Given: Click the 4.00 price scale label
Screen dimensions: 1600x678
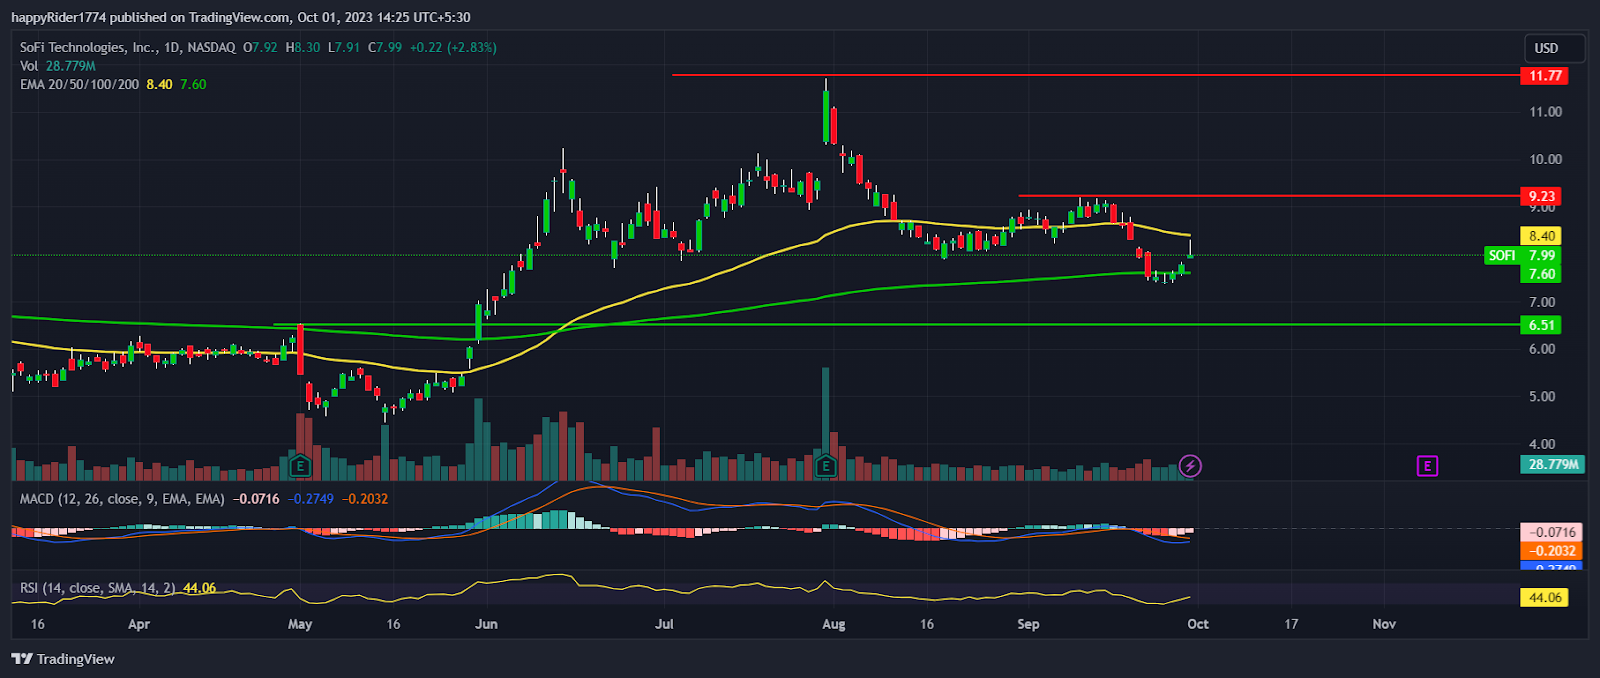Looking at the screenshot, I should tap(1542, 444).
